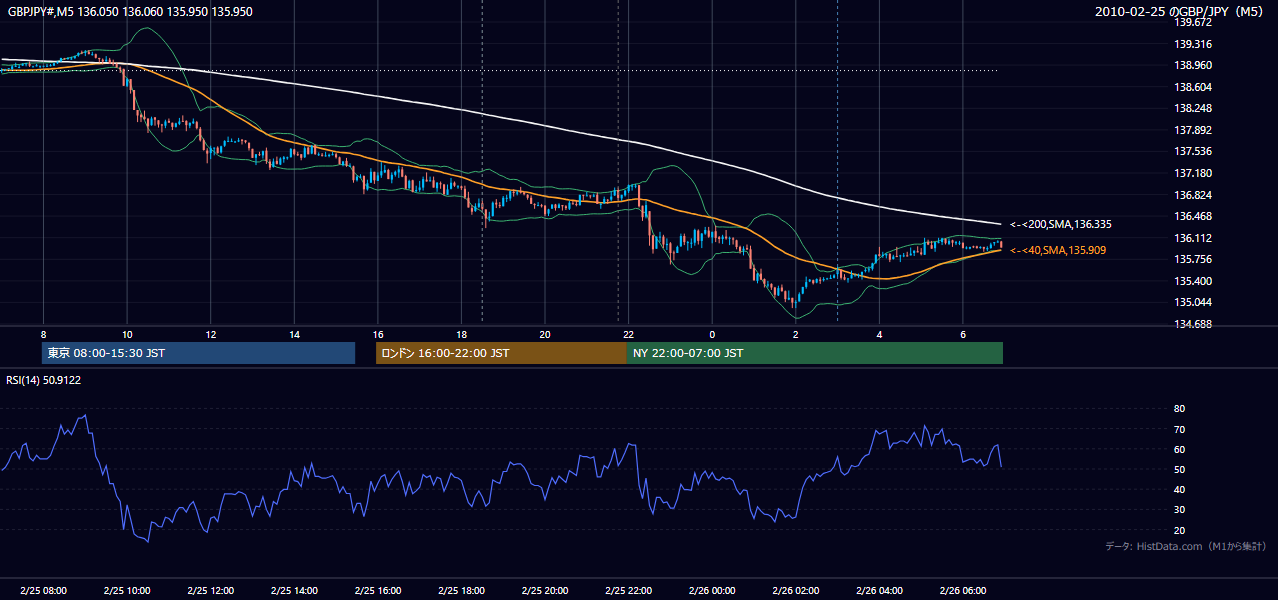Click the 136.468 price axis label
Screen dimensions: 1278x600
coord(1194,216)
